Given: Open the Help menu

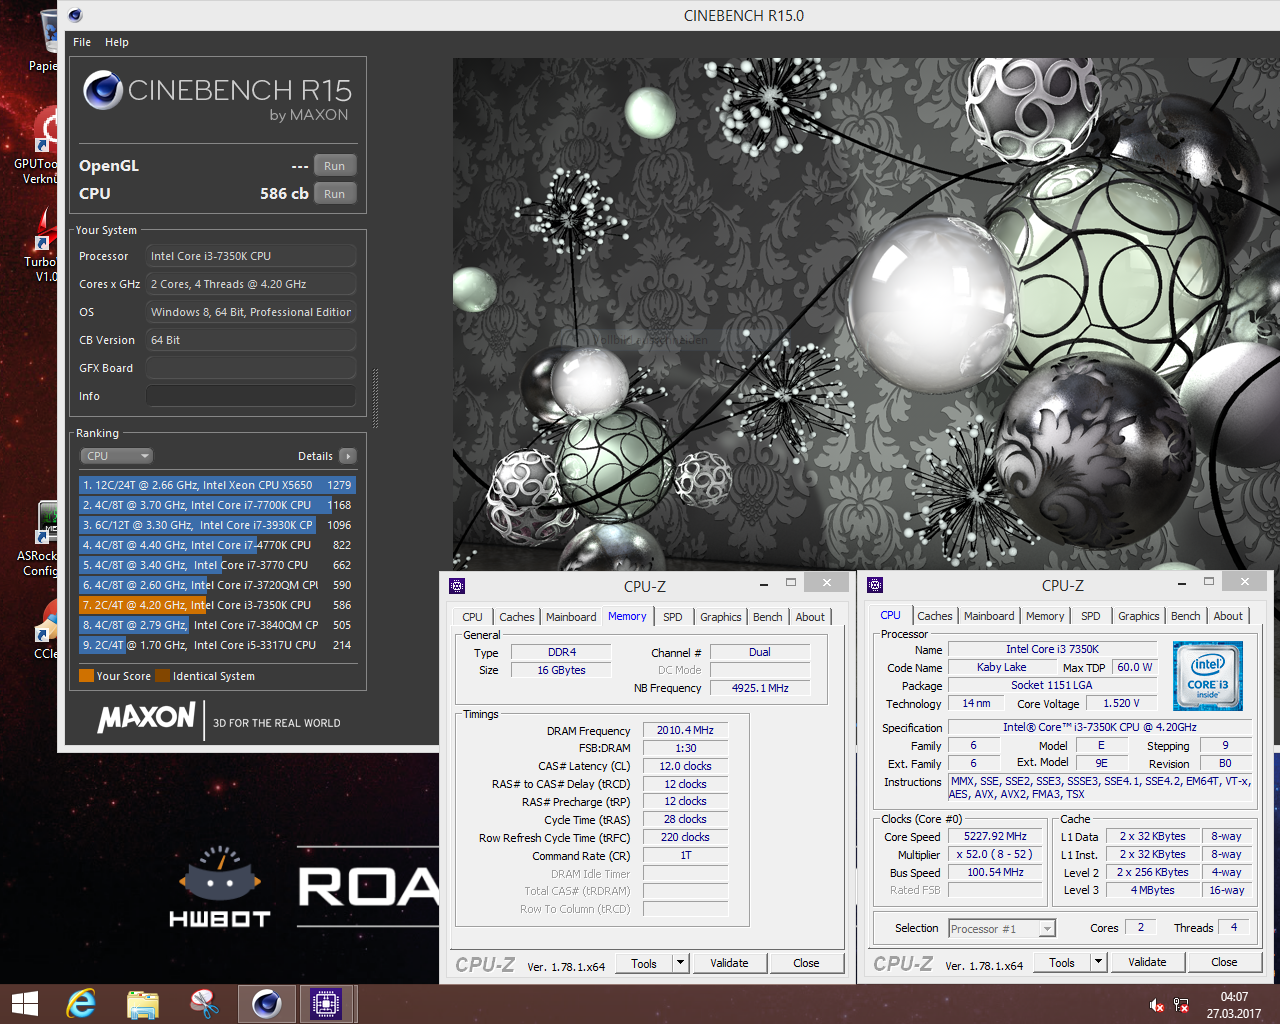Looking at the screenshot, I should 117,42.
